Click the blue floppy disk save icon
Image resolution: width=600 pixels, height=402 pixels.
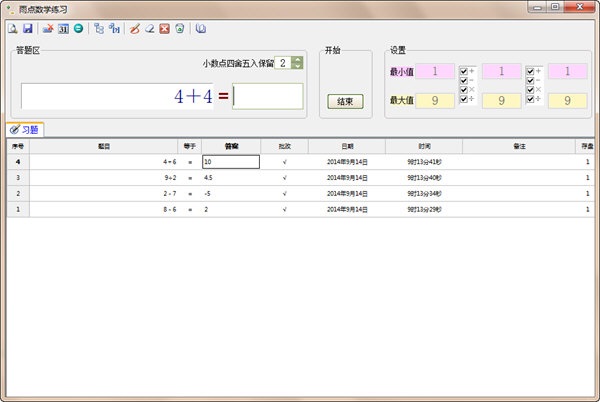click(x=27, y=29)
